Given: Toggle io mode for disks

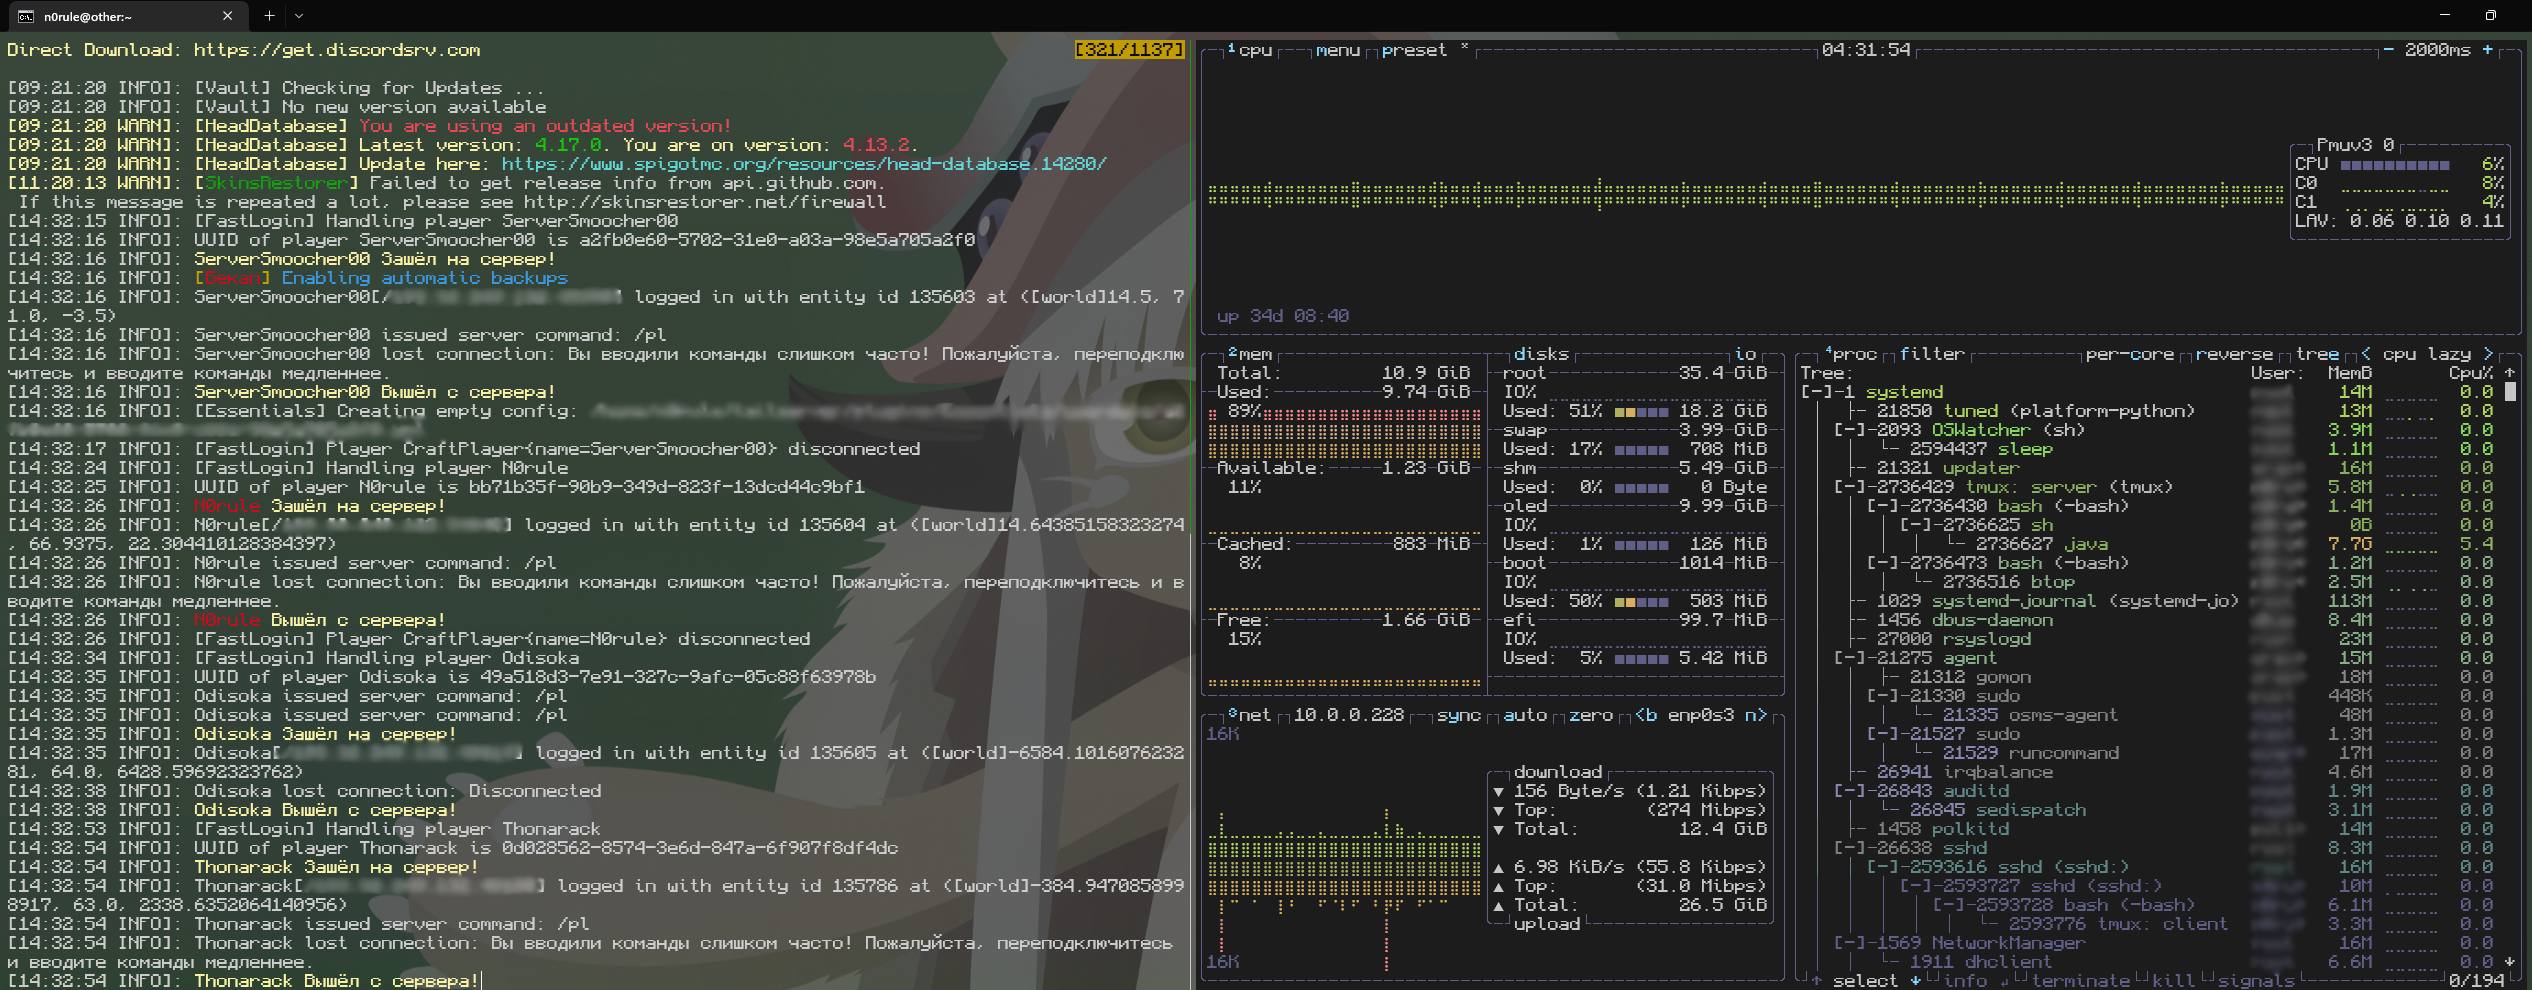Looking at the screenshot, I should click(1745, 354).
